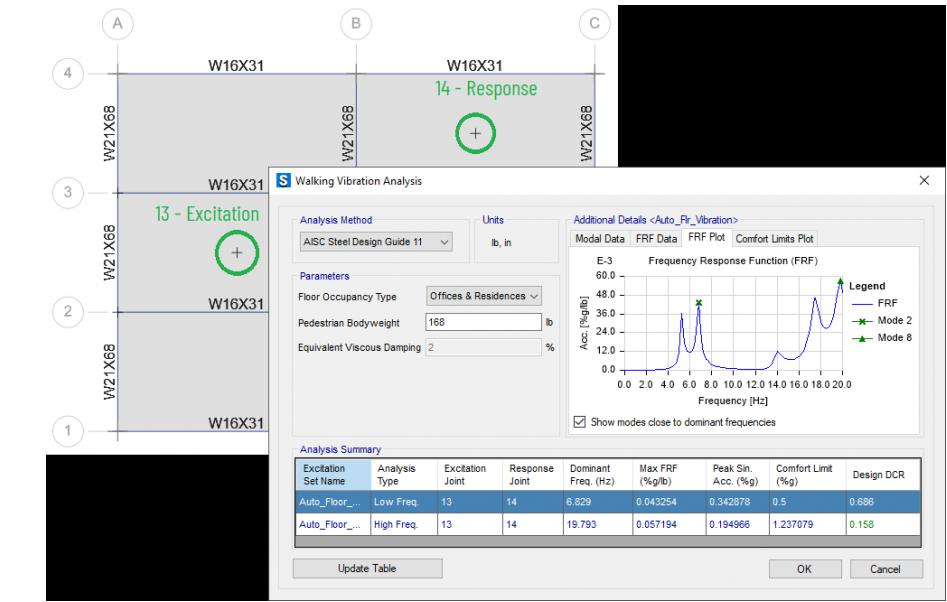
Task: Click the Cancel button
Action: pos(885,569)
